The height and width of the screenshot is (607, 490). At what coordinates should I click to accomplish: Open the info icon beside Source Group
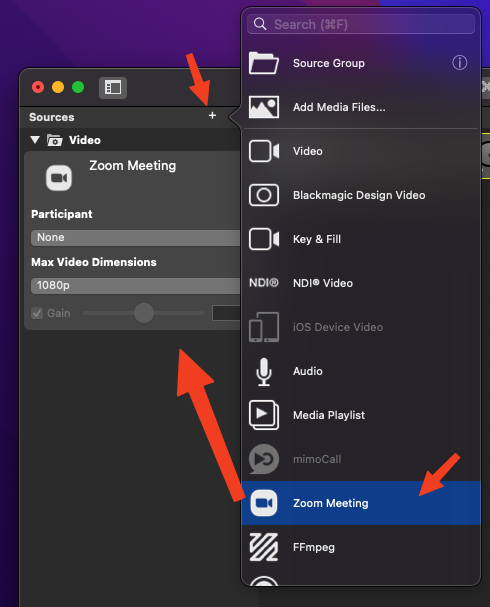[459, 63]
